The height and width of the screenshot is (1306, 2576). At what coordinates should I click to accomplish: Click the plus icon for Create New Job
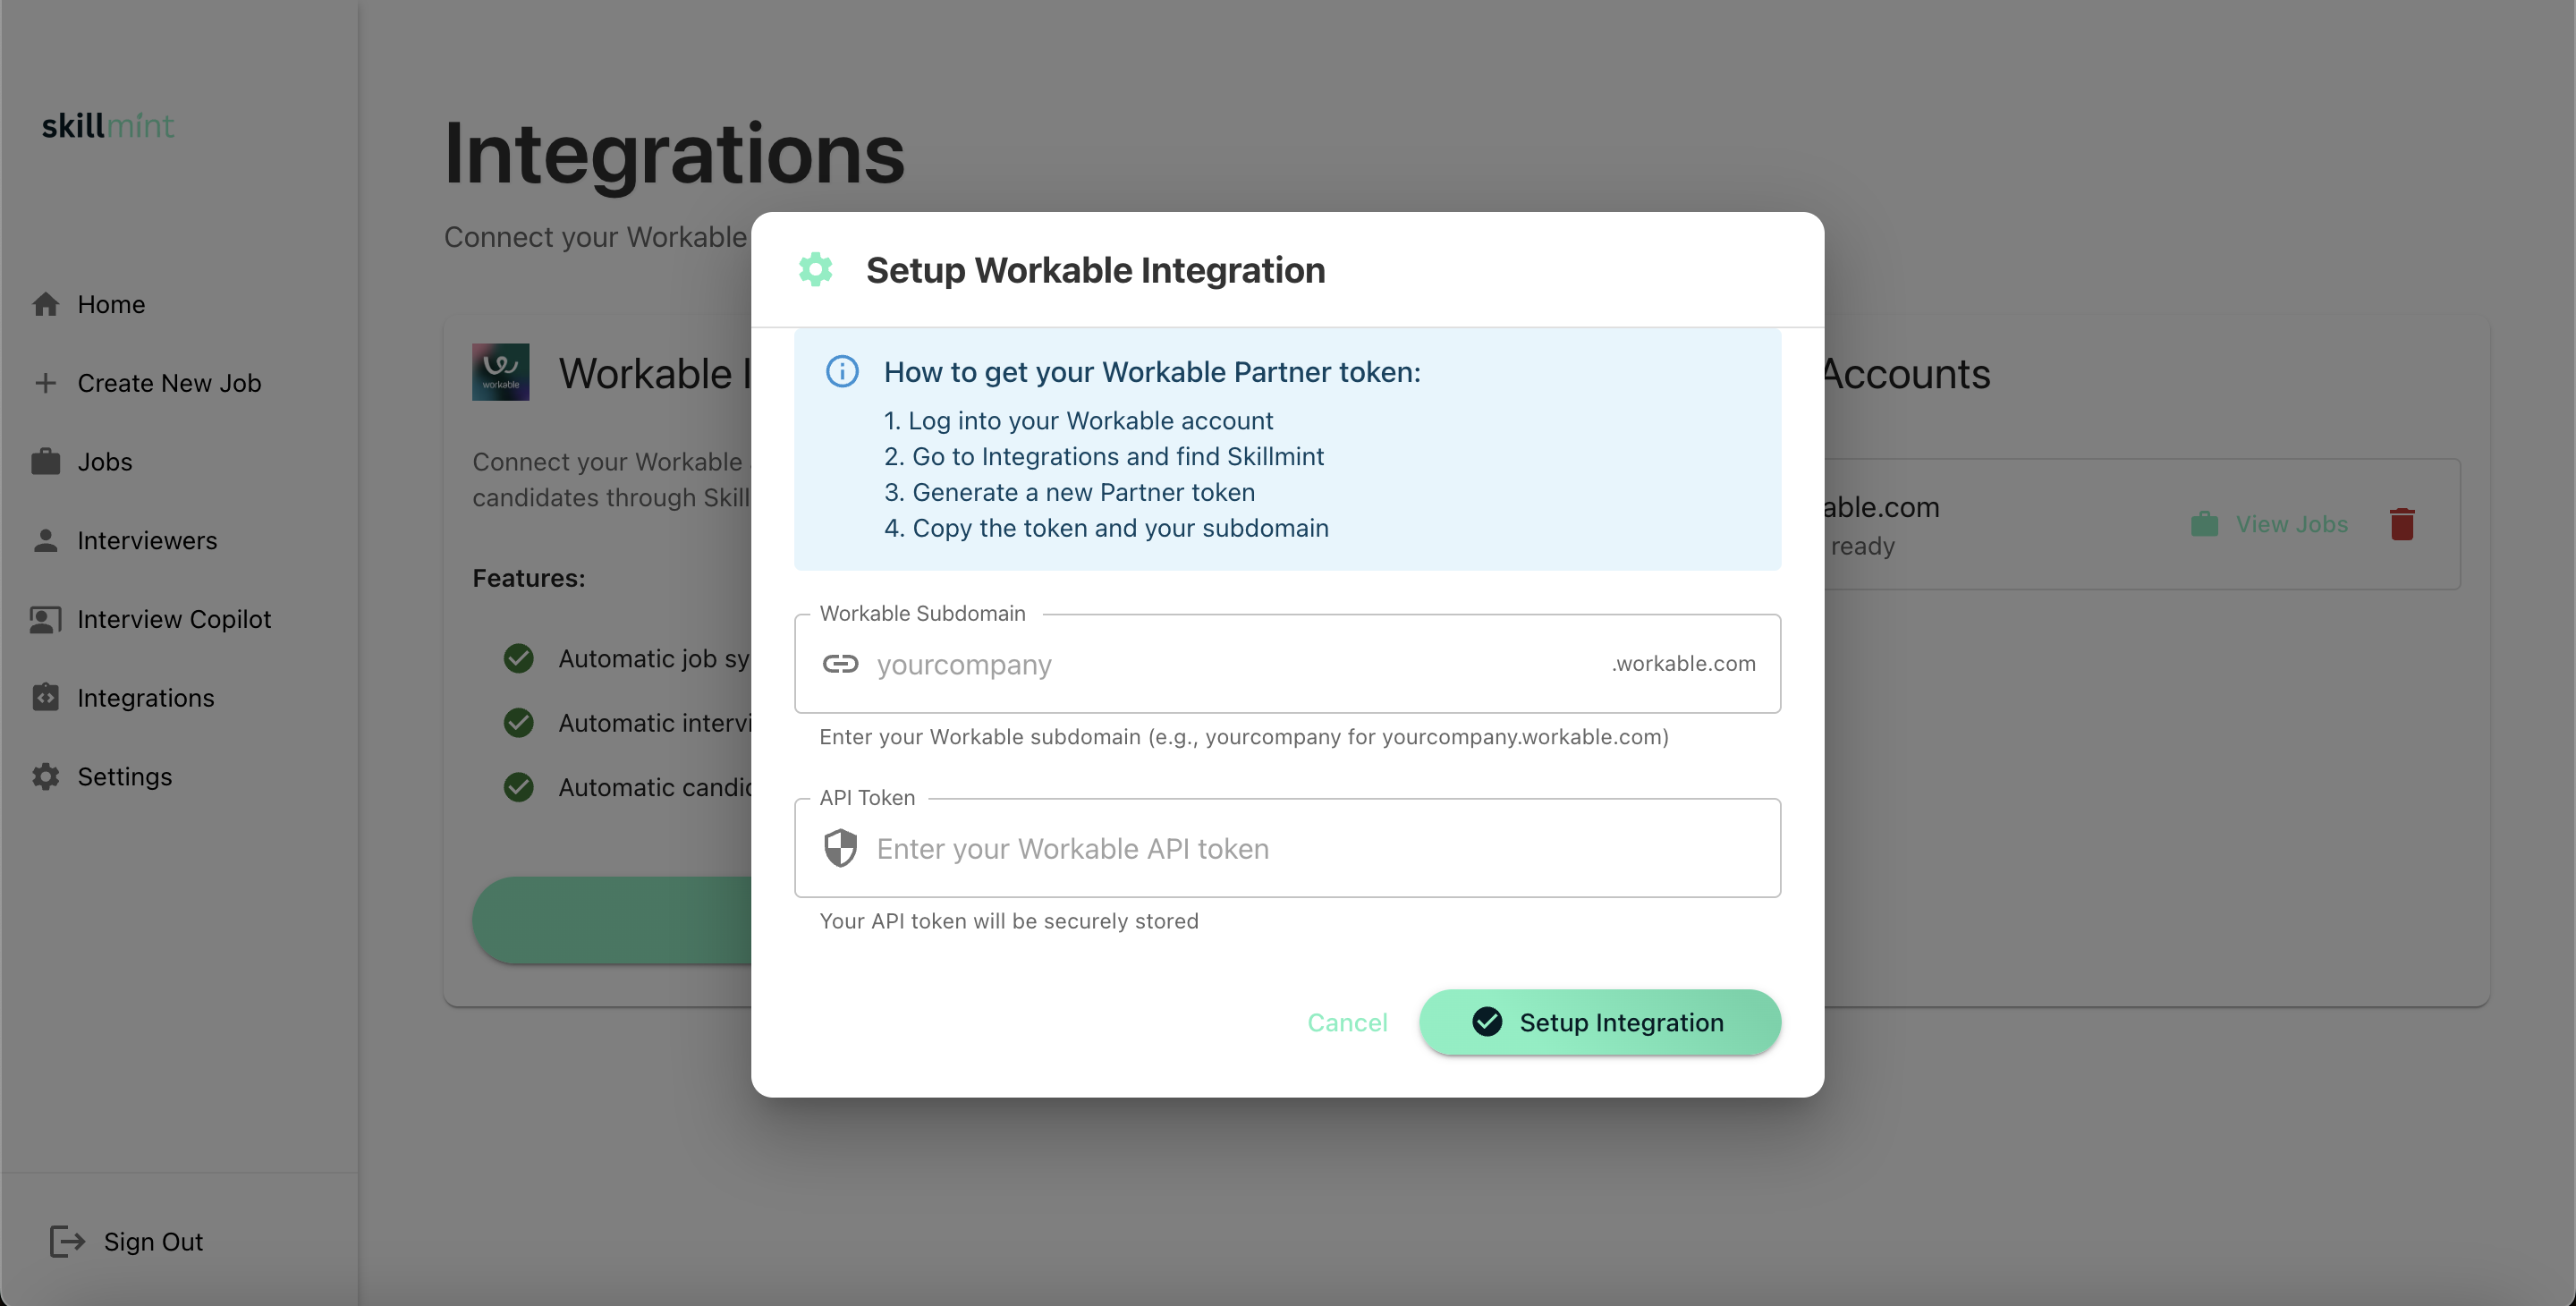pyautogui.click(x=46, y=383)
